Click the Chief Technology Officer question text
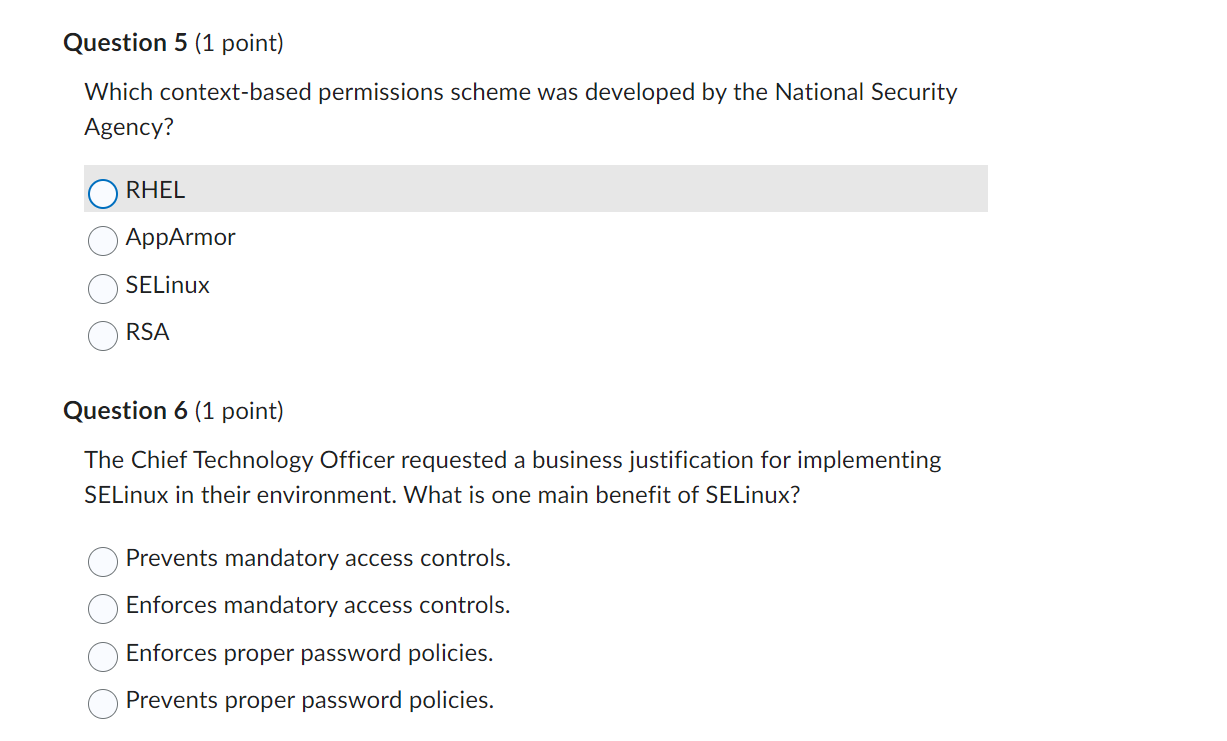This screenshot has height=741, width=1227. [x=513, y=477]
